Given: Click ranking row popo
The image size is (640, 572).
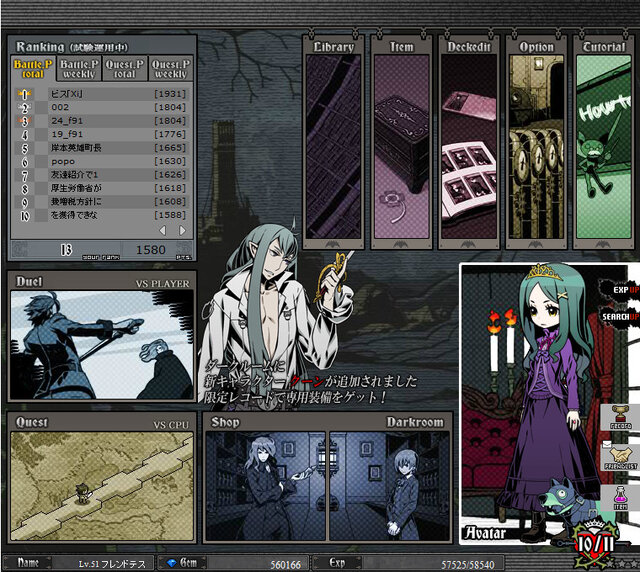Looking at the screenshot, I should click(x=102, y=161).
